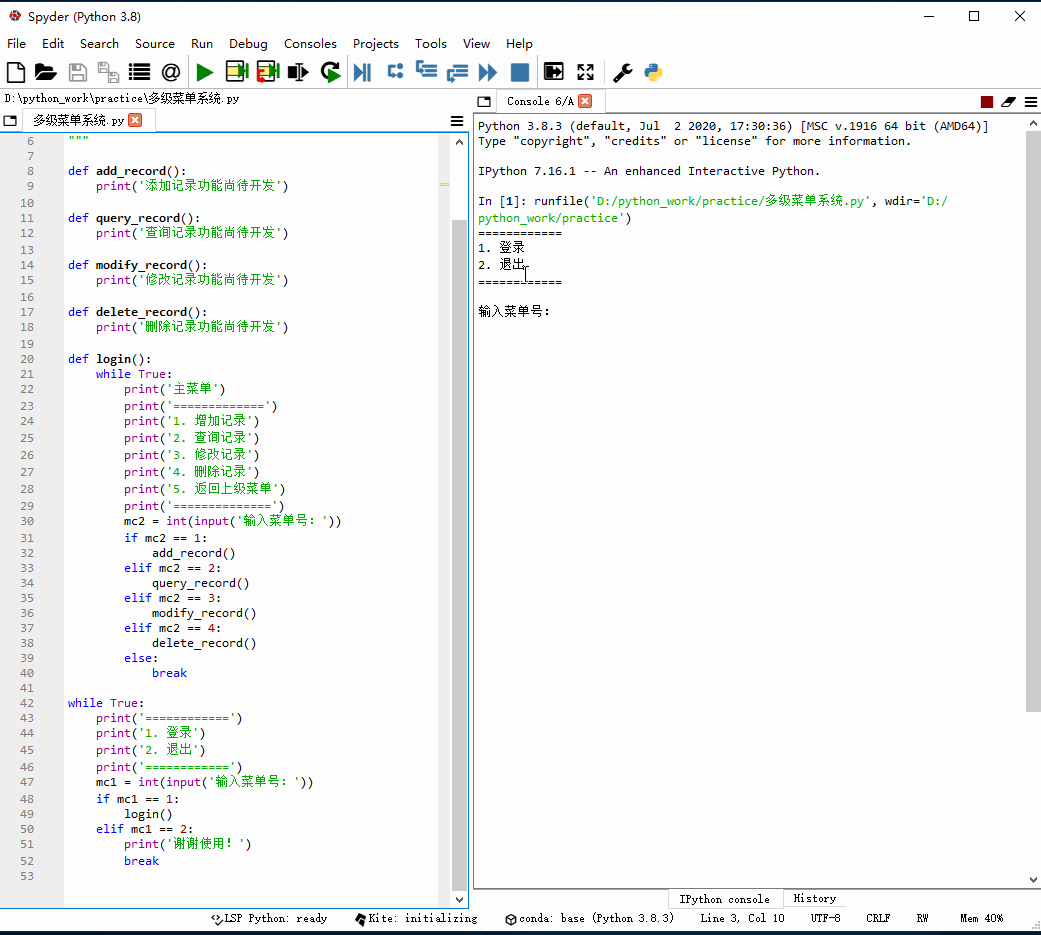Open Preferences with the wrench icon
Image resolution: width=1041 pixels, height=935 pixels.
(622, 72)
